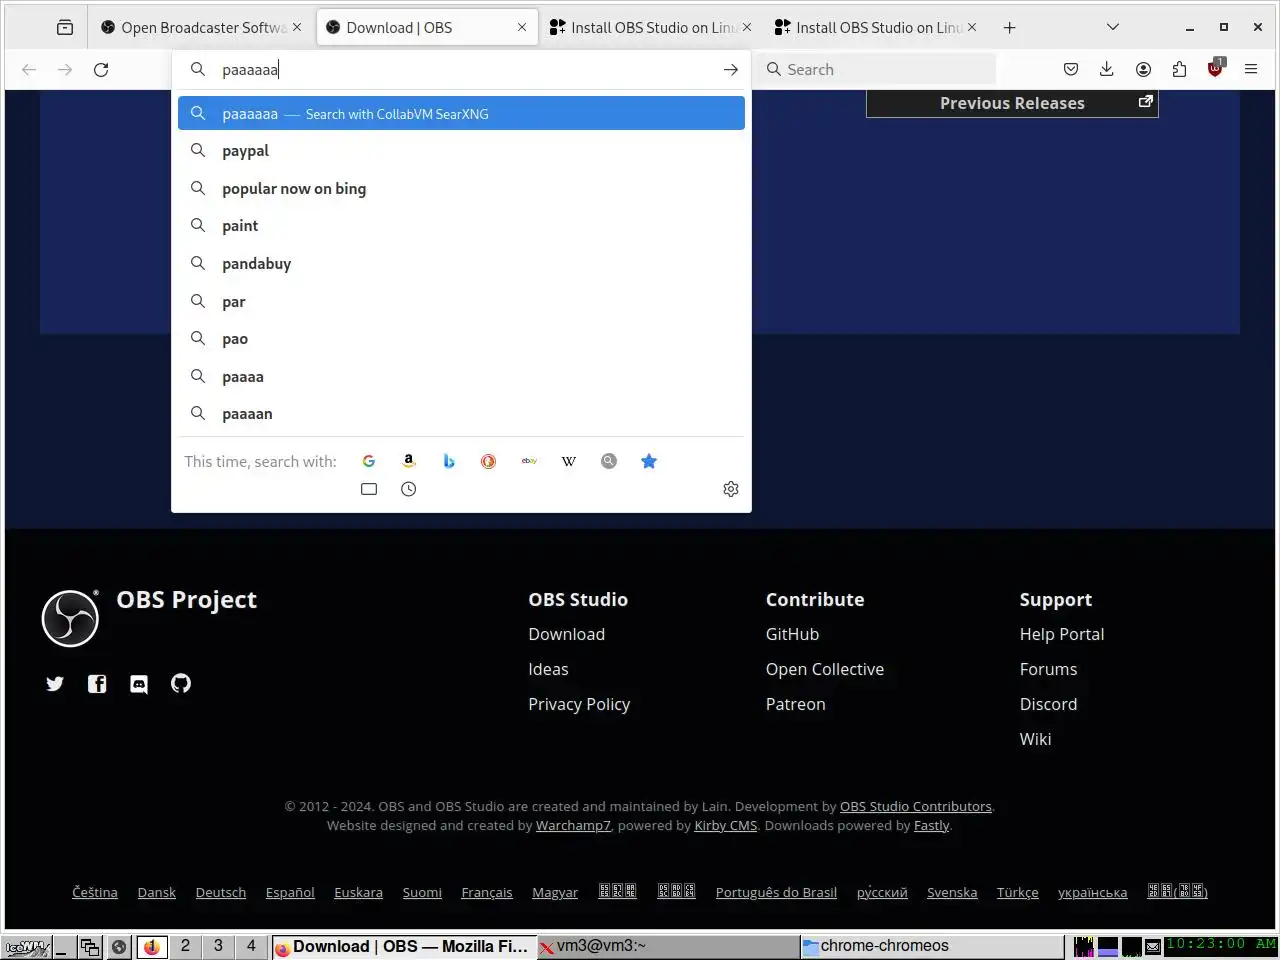Select the 'paaaa' search suggestion

pos(461,377)
